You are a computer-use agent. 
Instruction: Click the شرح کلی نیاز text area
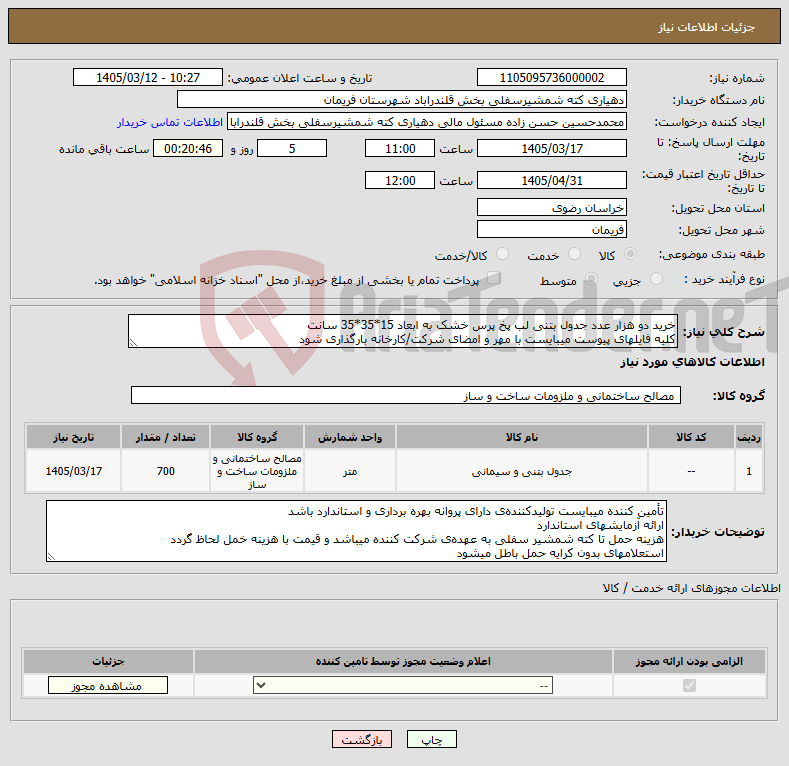403,331
